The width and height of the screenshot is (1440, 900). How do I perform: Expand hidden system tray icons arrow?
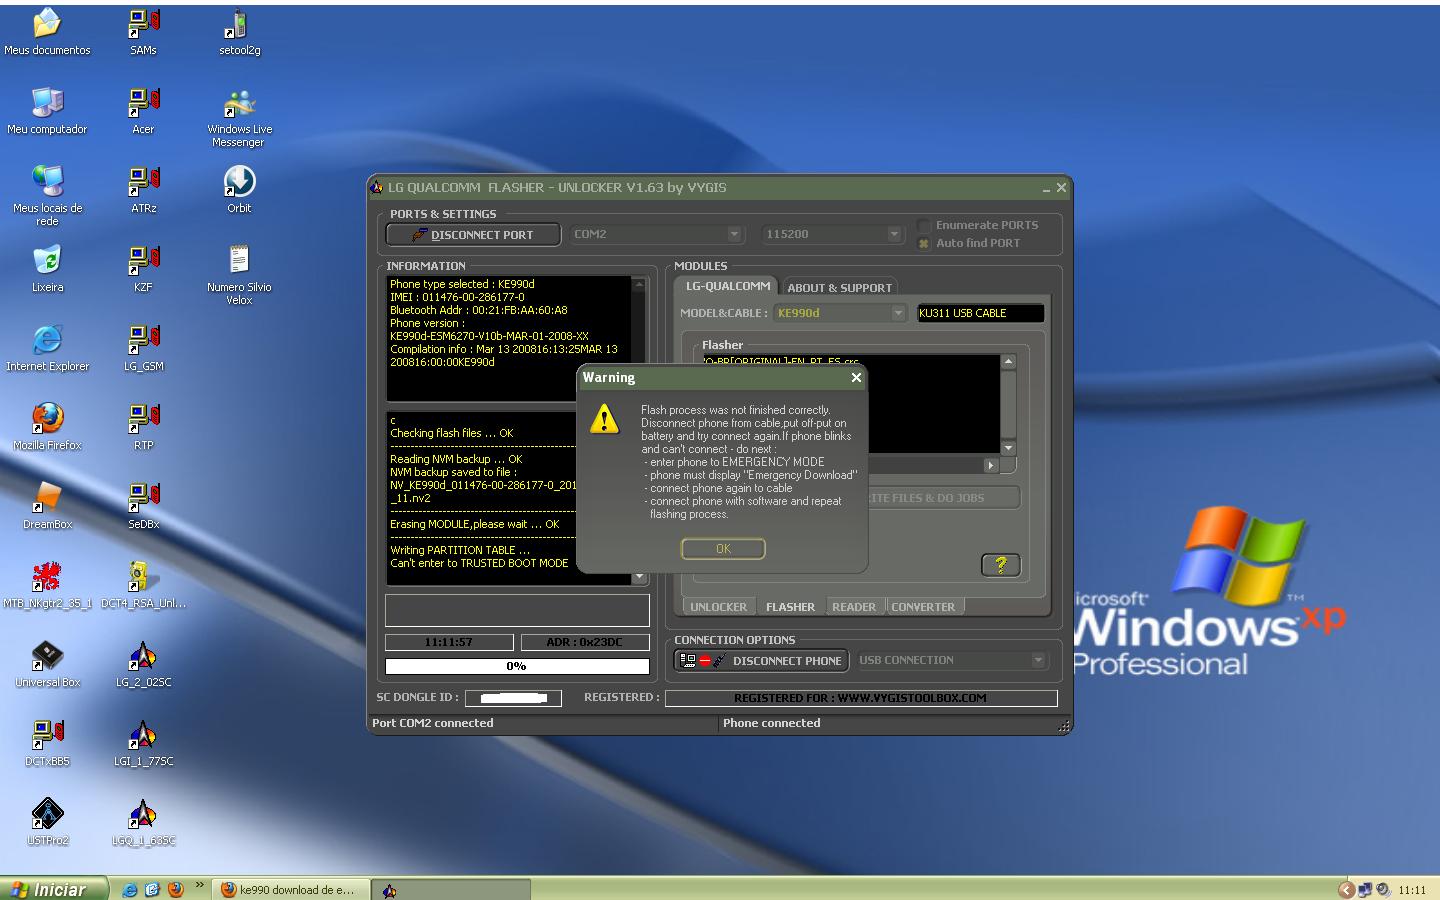(x=1346, y=889)
